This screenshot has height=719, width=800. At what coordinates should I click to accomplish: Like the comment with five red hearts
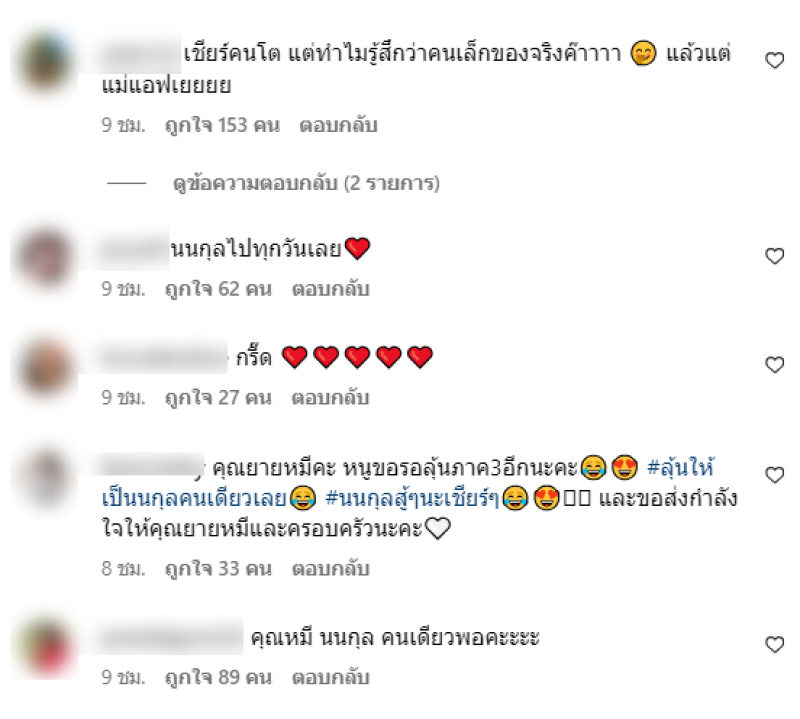[774, 364]
